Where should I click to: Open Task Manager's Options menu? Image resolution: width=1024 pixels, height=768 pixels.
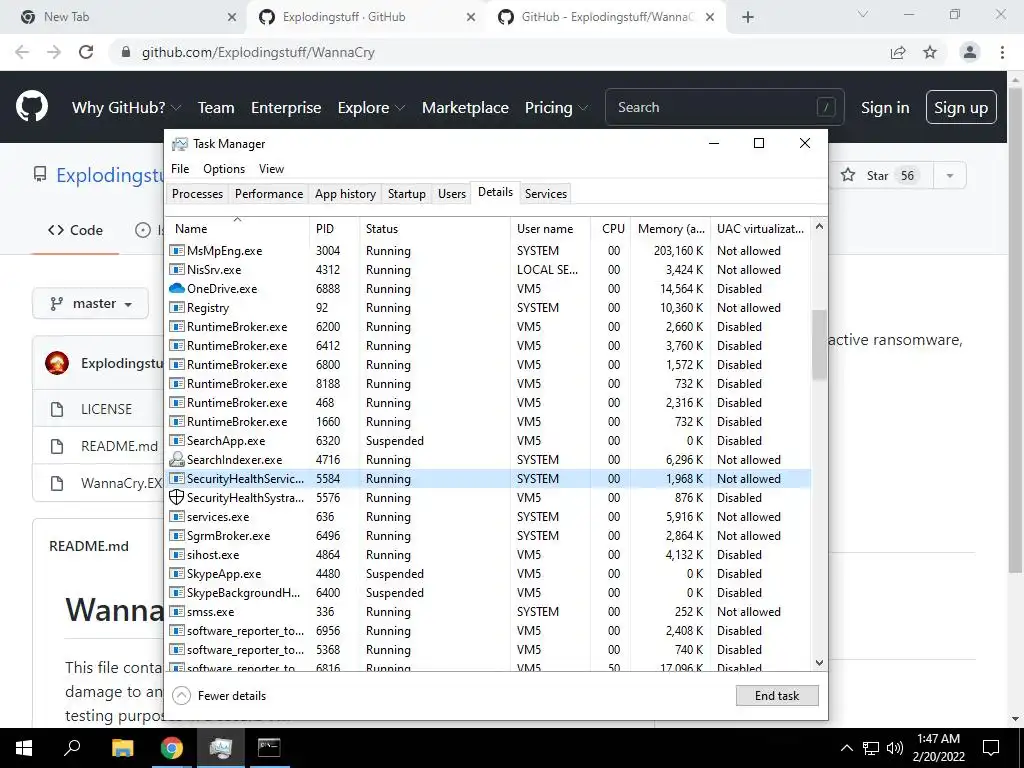point(224,168)
